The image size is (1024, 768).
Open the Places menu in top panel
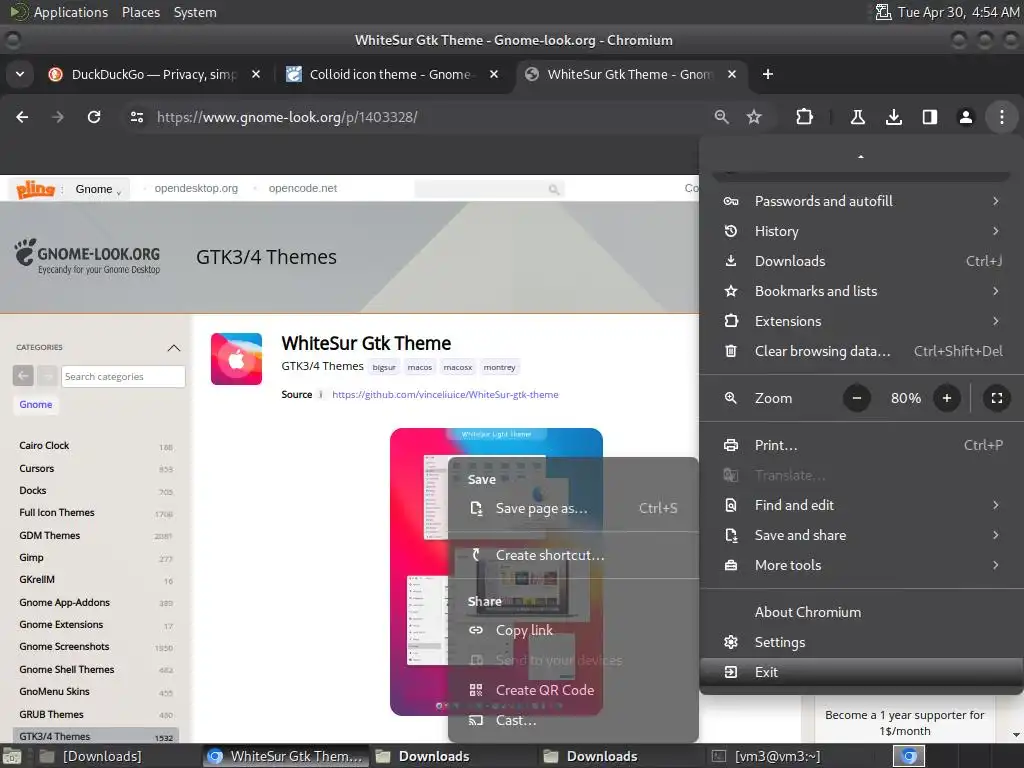(141, 12)
